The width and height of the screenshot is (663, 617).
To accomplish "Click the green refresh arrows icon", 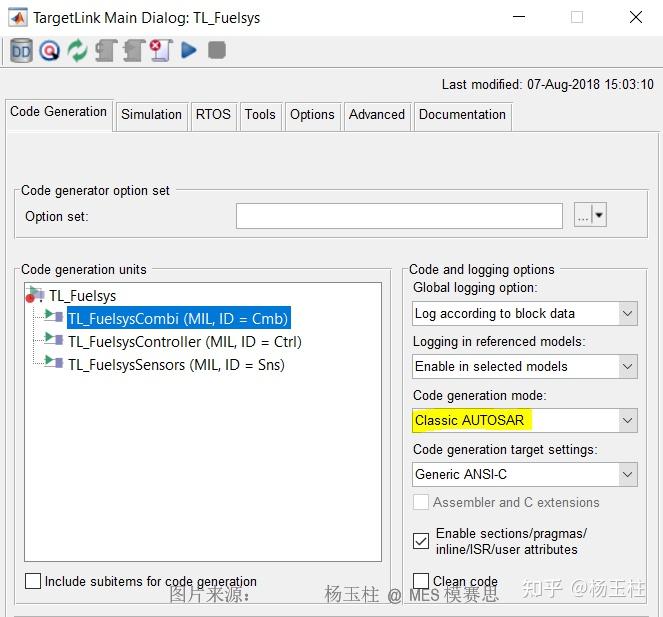I will tap(77, 51).
